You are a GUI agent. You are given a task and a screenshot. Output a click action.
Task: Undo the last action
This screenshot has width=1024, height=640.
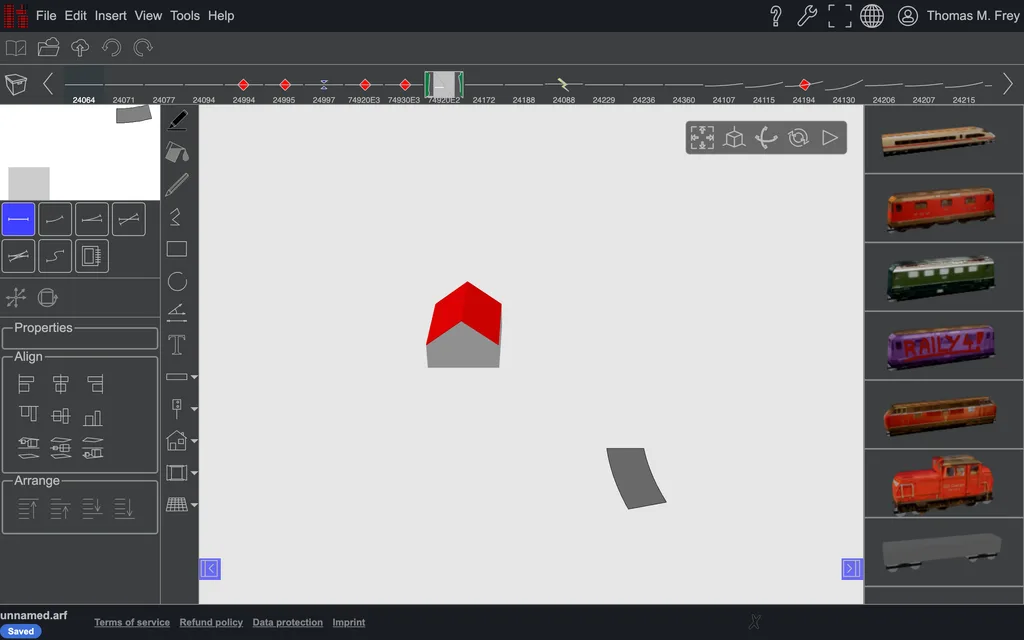[111, 48]
